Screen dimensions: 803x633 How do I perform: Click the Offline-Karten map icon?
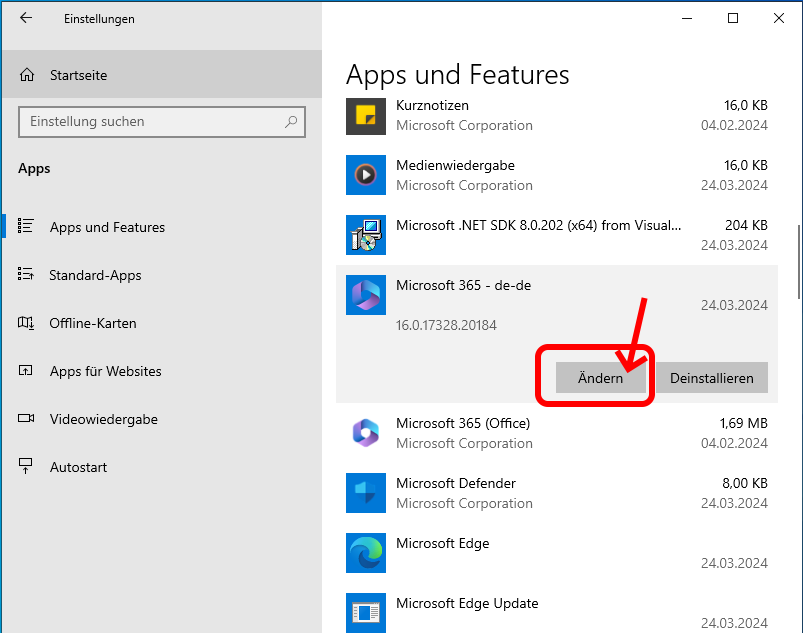[x=26, y=323]
